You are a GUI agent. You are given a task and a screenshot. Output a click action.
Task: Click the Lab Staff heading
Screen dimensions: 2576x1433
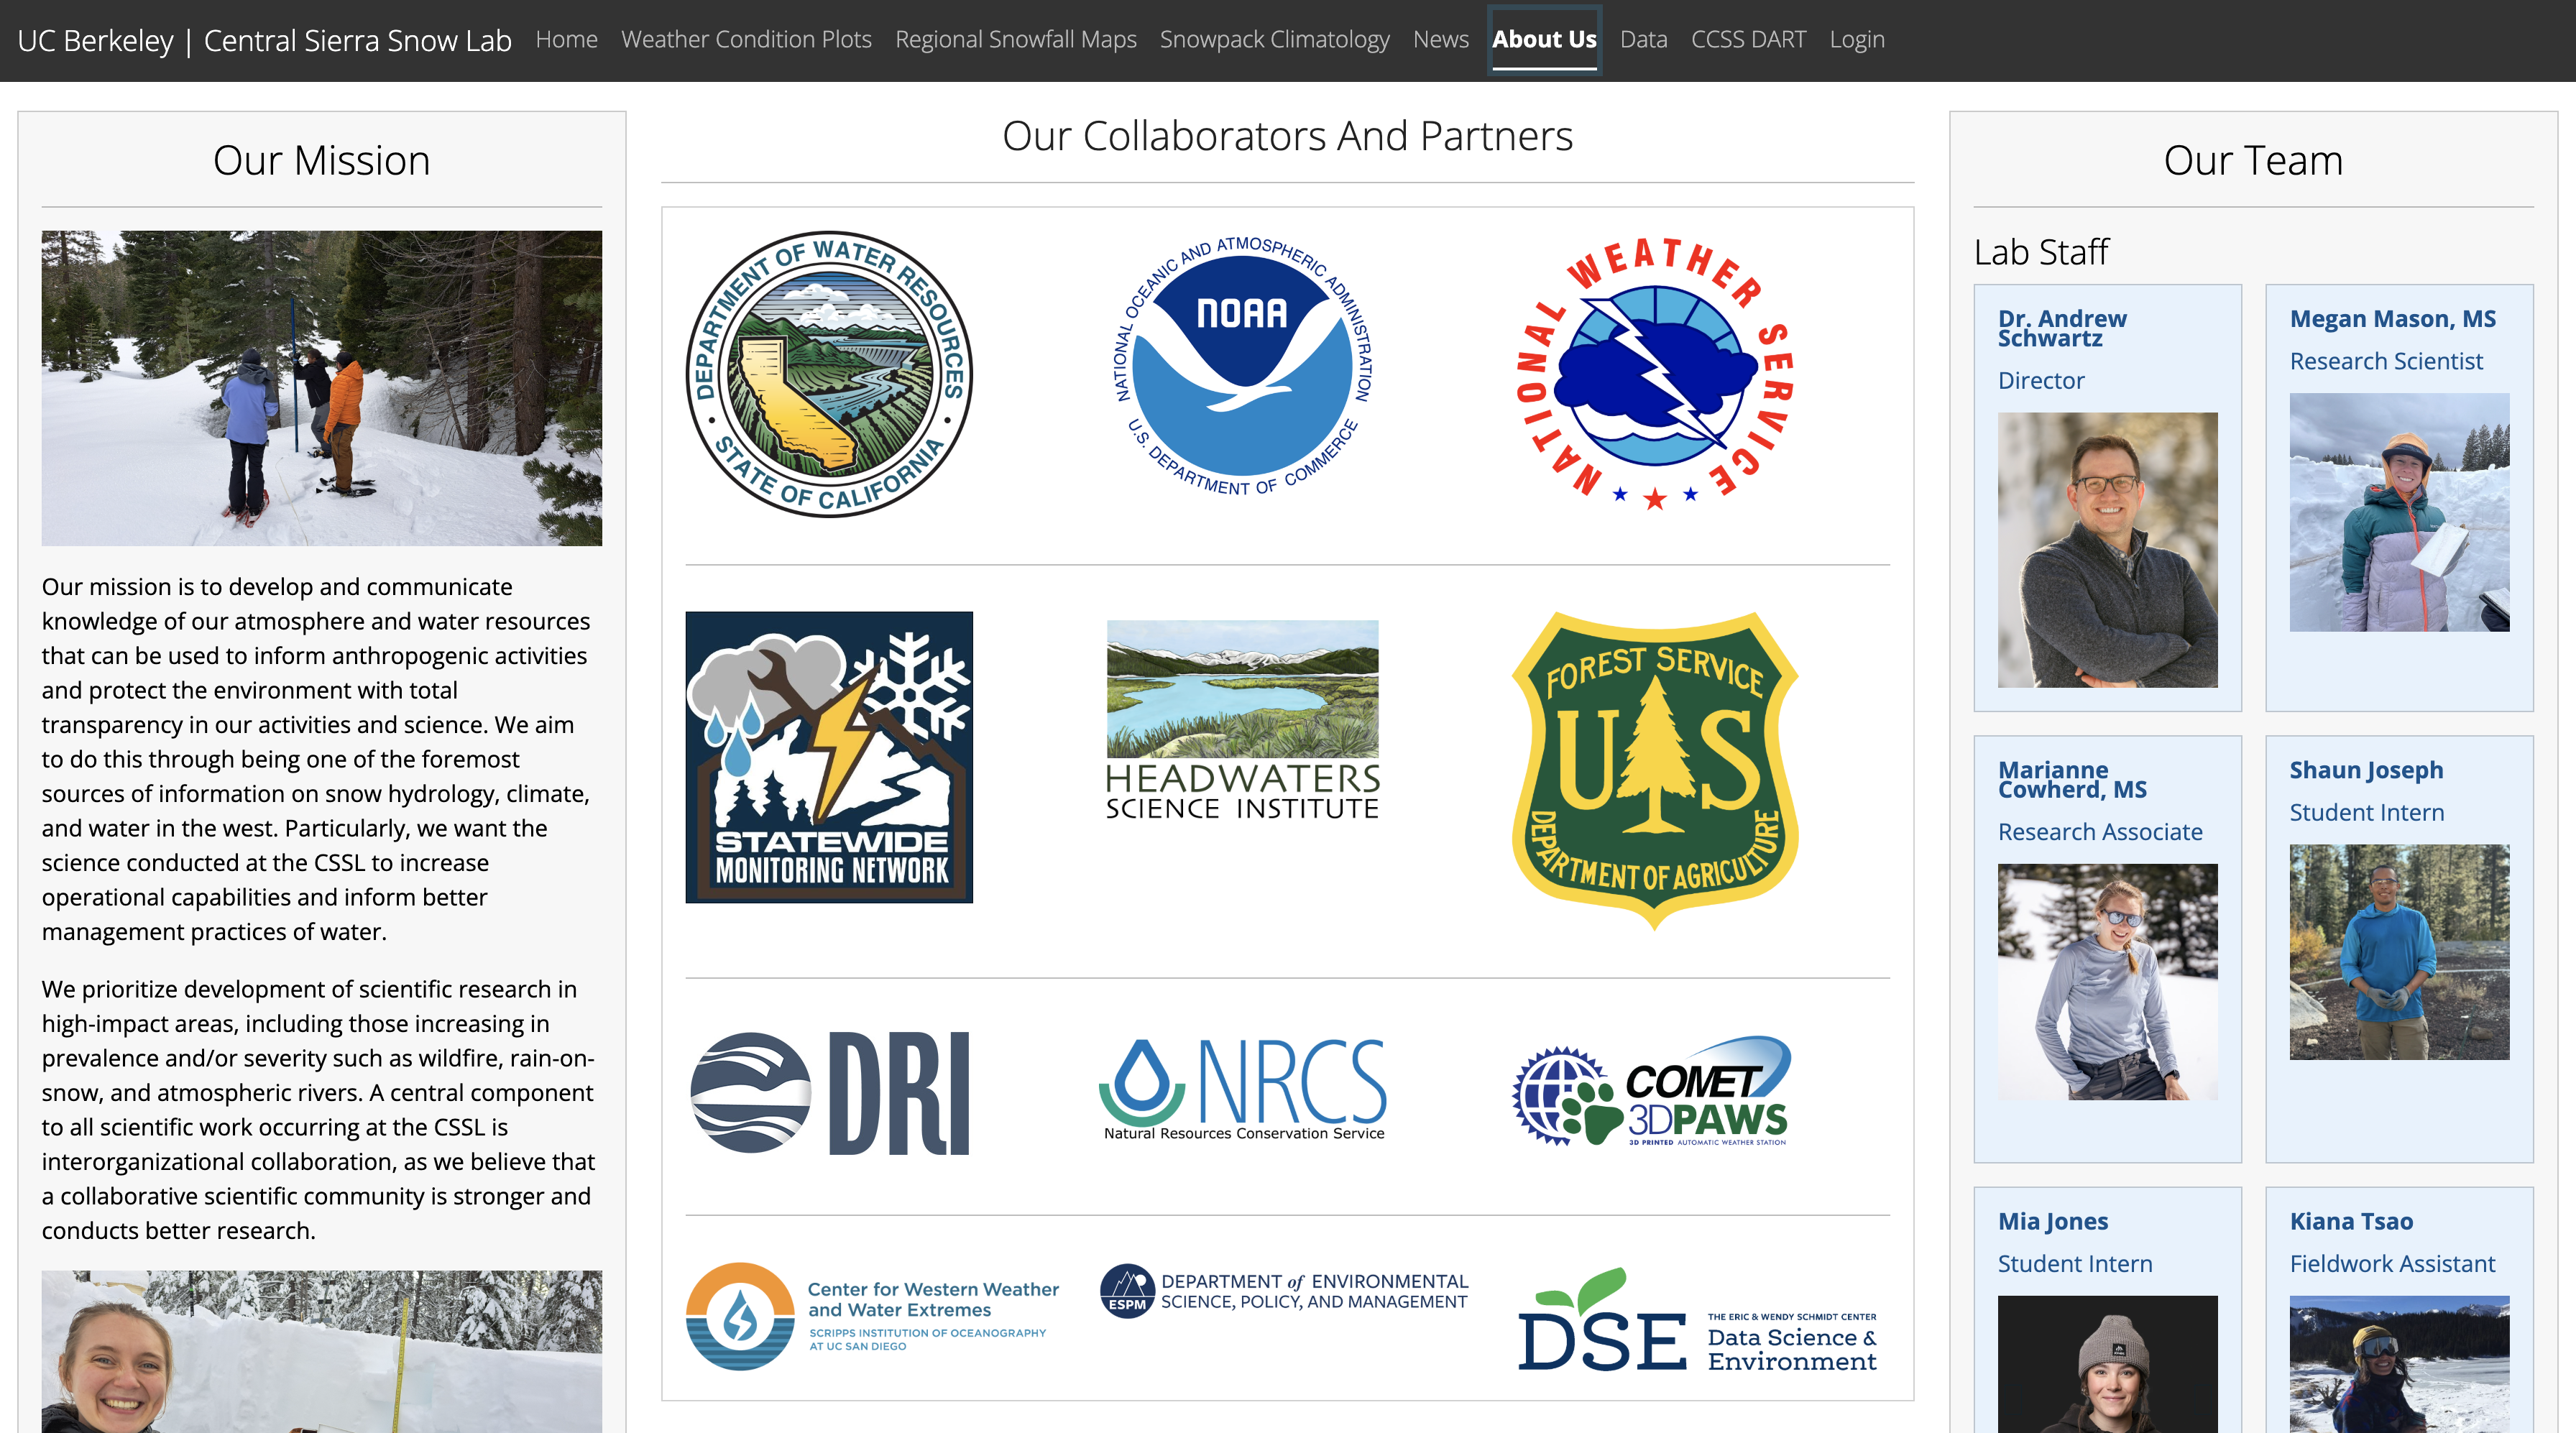coord(2040,251)
